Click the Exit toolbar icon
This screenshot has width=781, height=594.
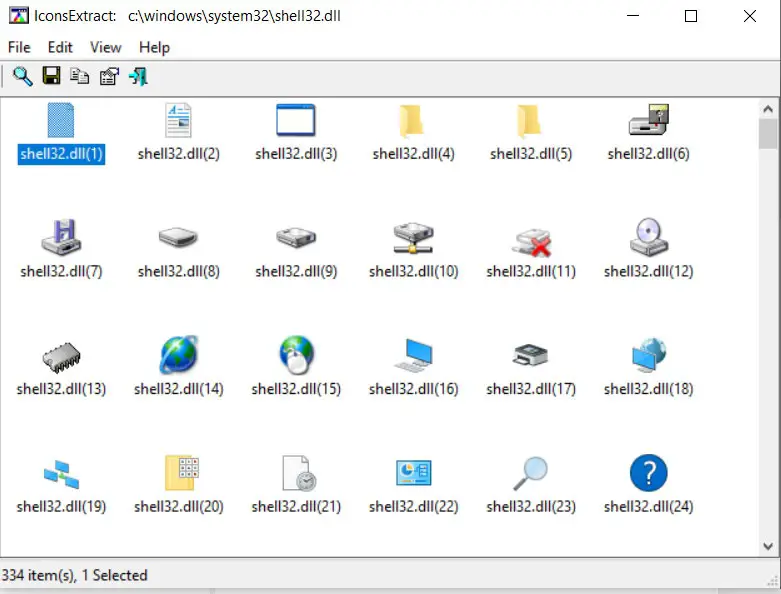pos(138,77)
